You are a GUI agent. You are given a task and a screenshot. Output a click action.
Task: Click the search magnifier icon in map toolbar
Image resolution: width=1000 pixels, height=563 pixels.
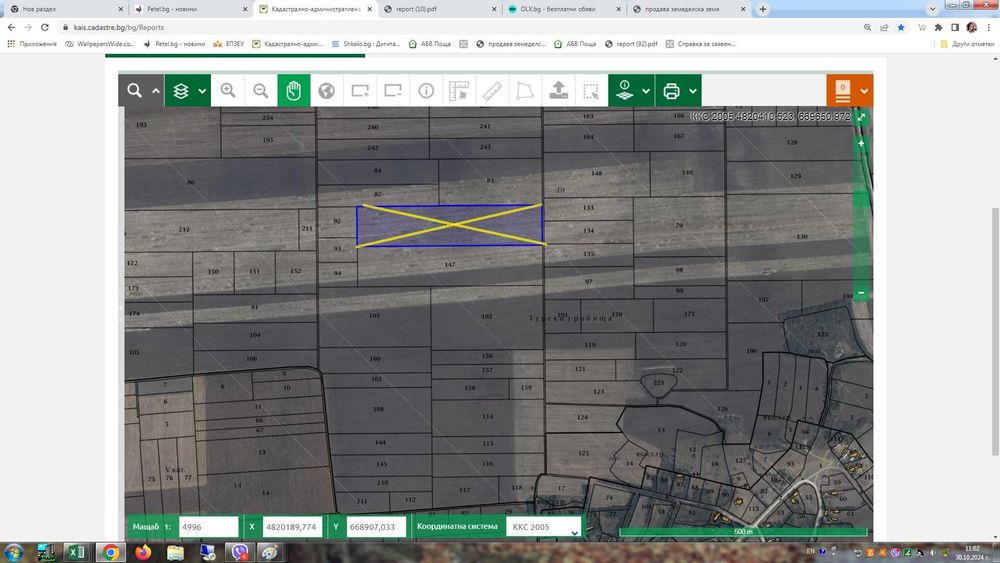tap(134, 91)
